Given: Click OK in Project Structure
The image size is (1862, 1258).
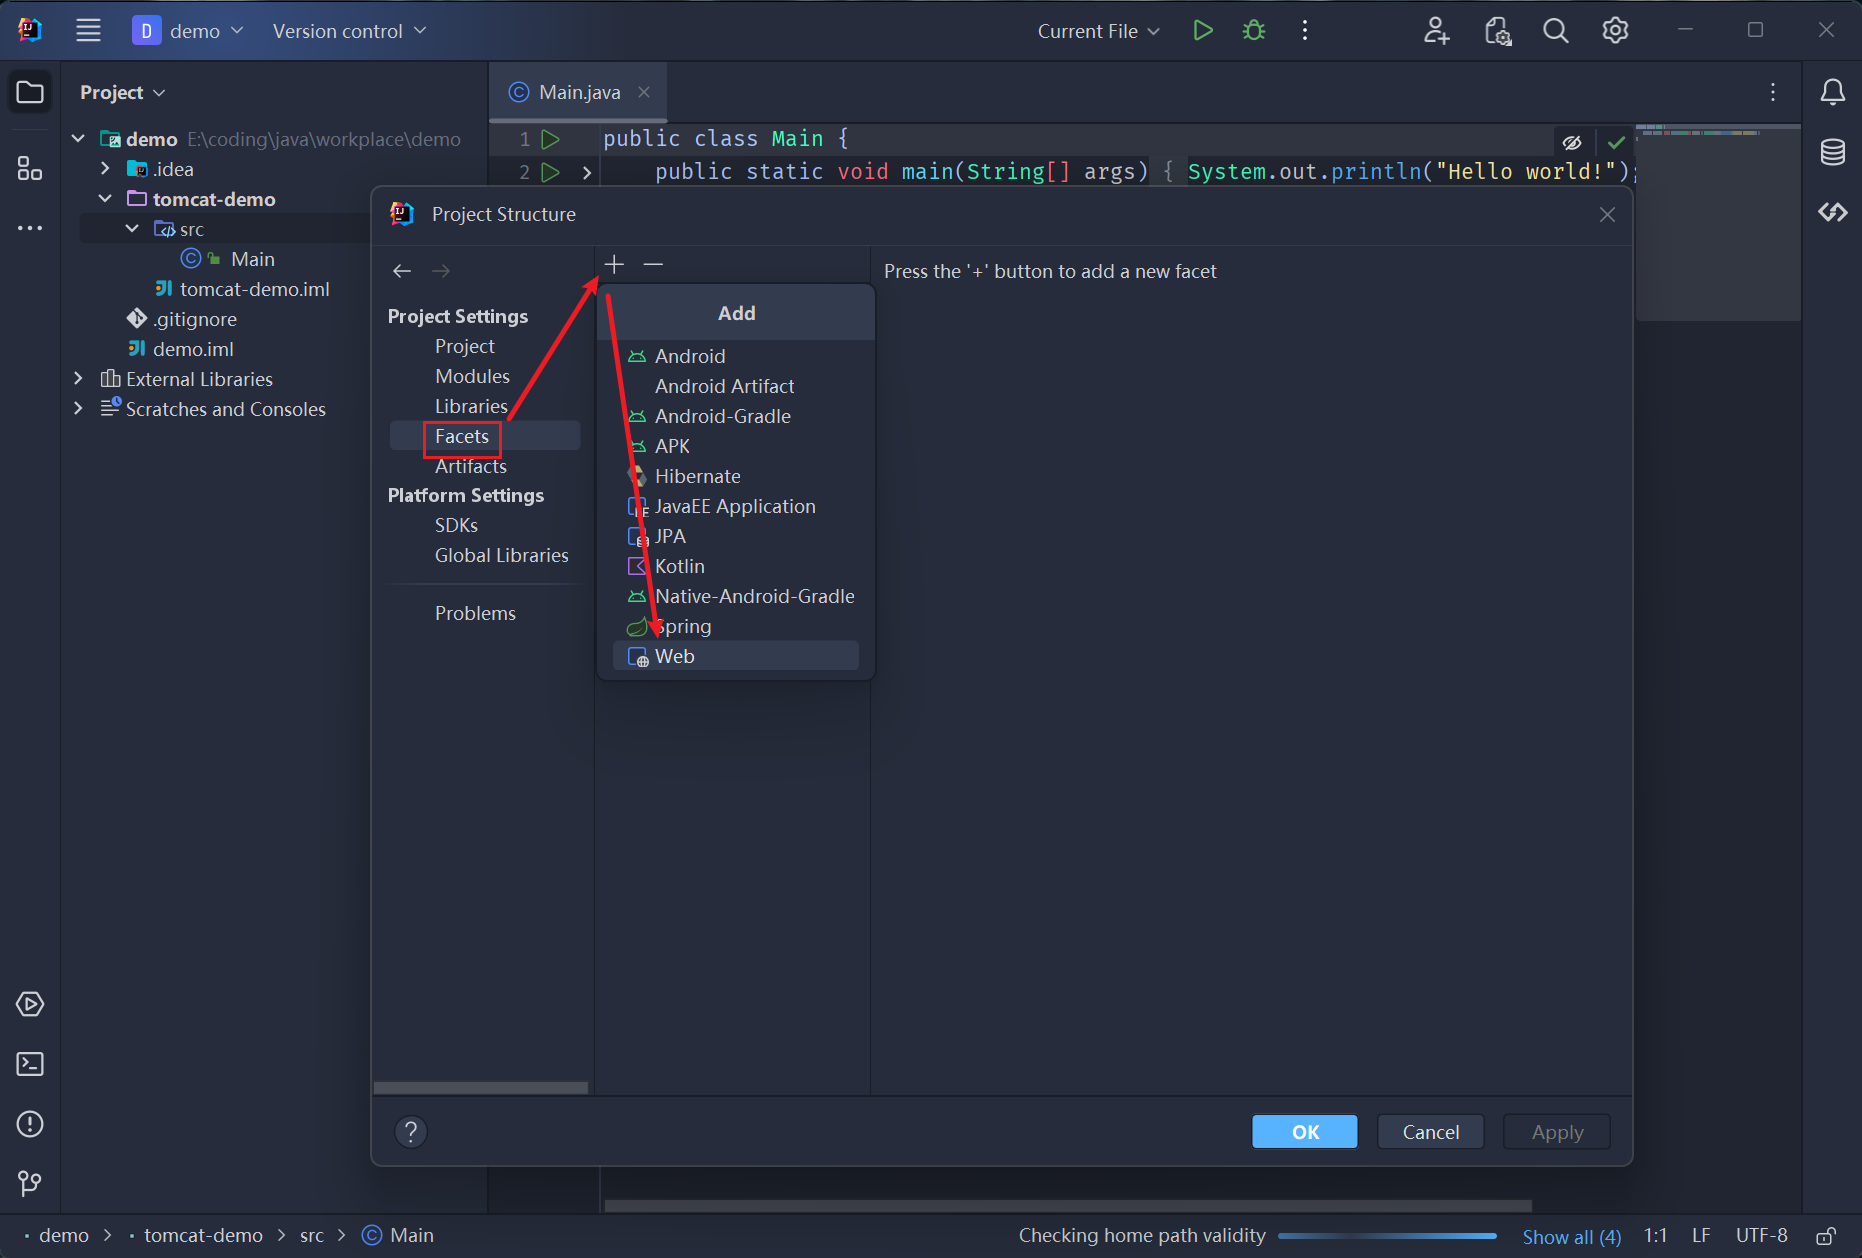Looking at the screenshot, I should click(x=1305, y=1132).
